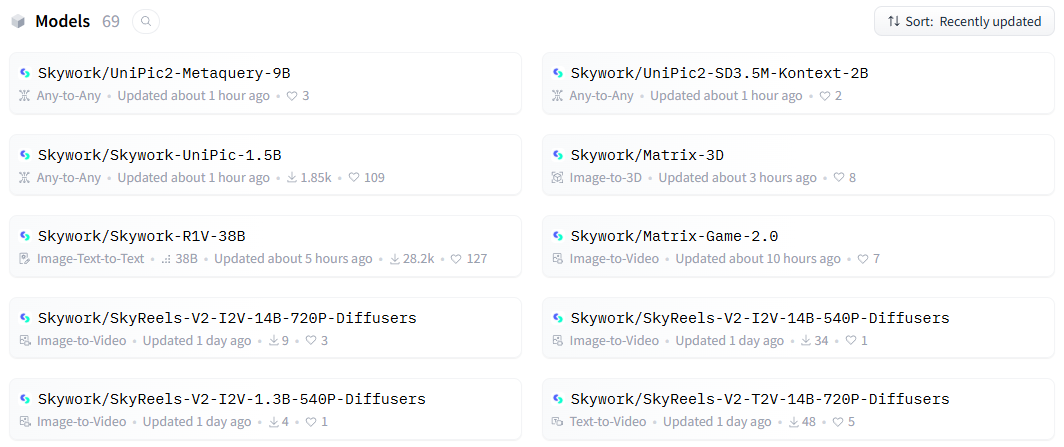The height and width of the screenshot is (447, 1064).
Task: Click 'Updated about 5 hours ago' text on Skywork-R1V-38B
Action: coord(293,259)
